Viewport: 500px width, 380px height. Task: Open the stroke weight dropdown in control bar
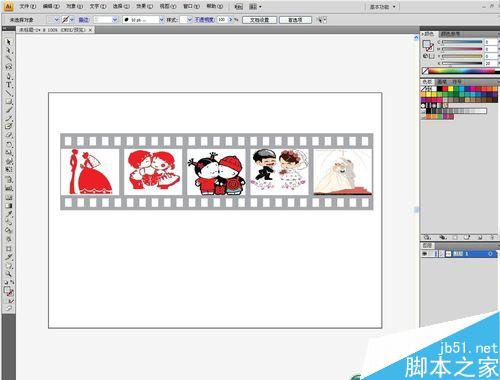point(115,20)
